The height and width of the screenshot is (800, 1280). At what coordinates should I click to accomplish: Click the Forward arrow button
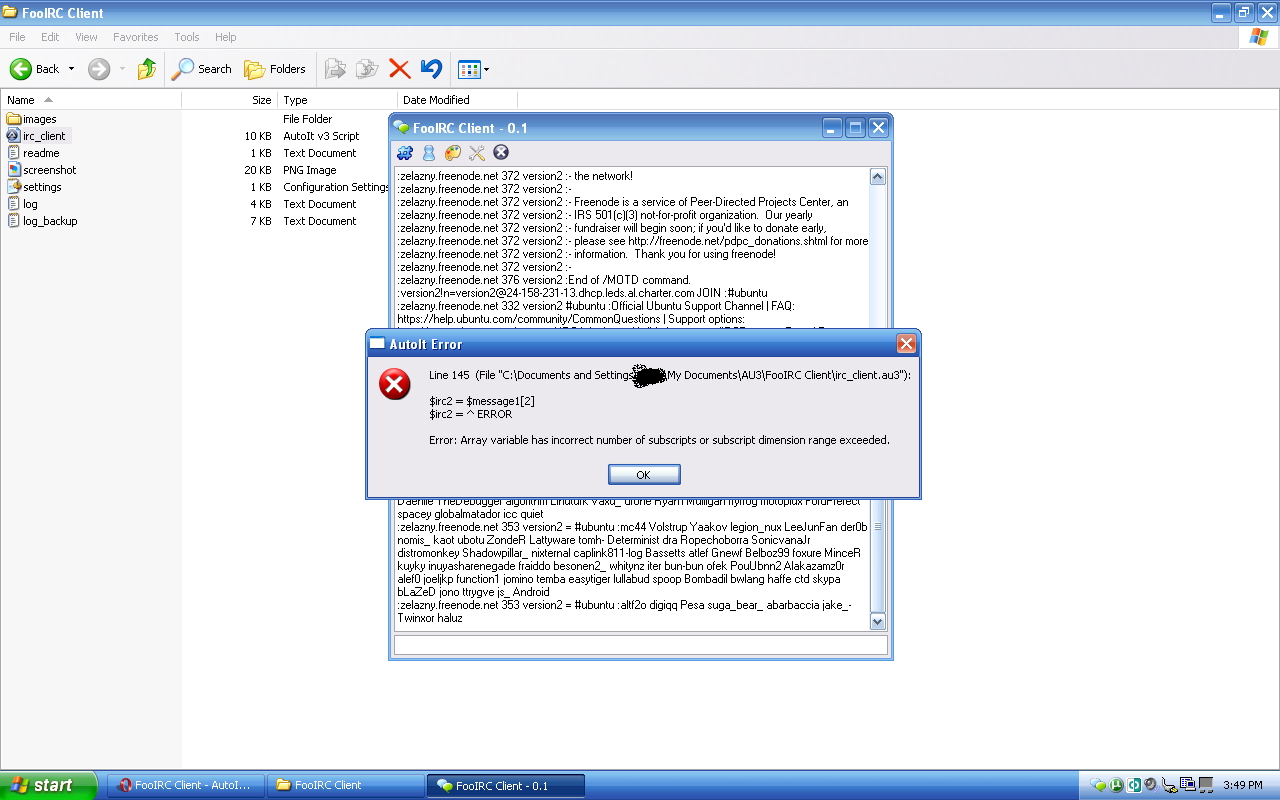pyautogui.click(x=99, y=69)
